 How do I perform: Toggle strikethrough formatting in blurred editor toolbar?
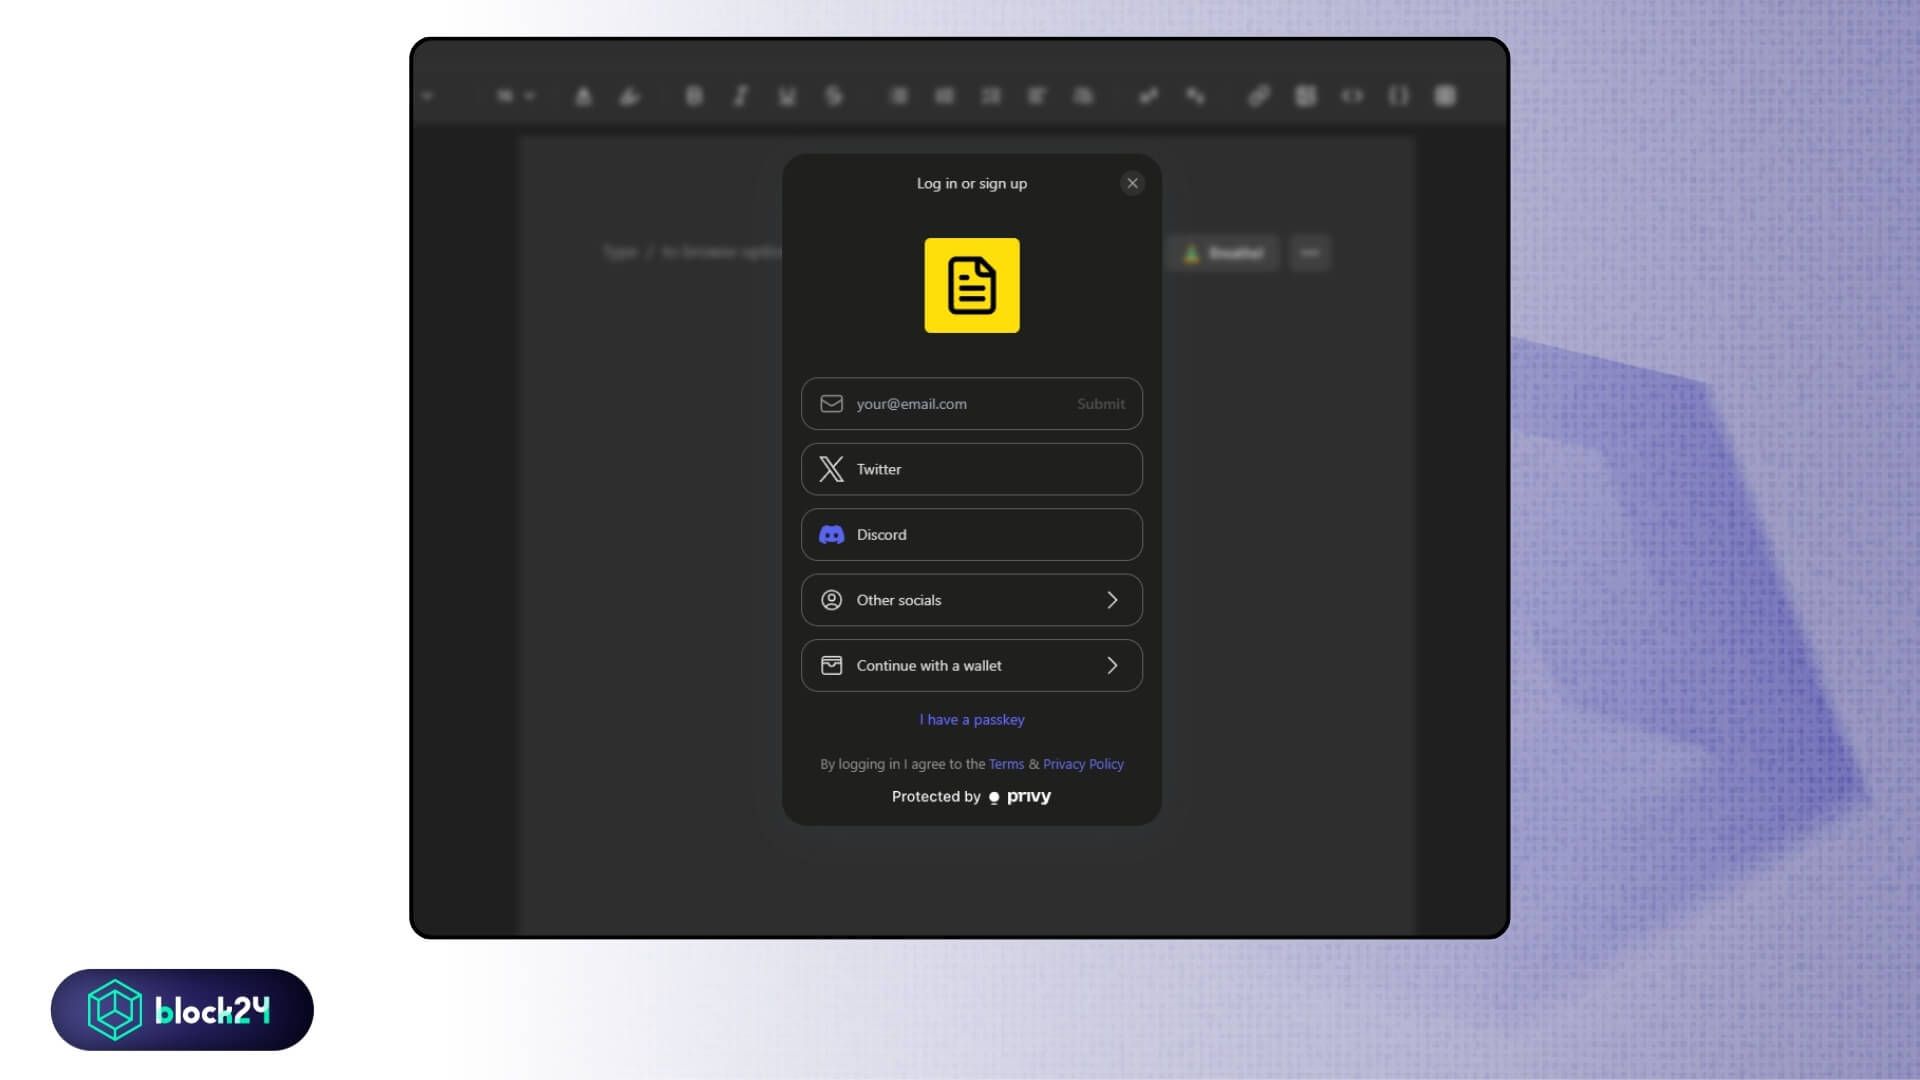(x=834, y=96)
